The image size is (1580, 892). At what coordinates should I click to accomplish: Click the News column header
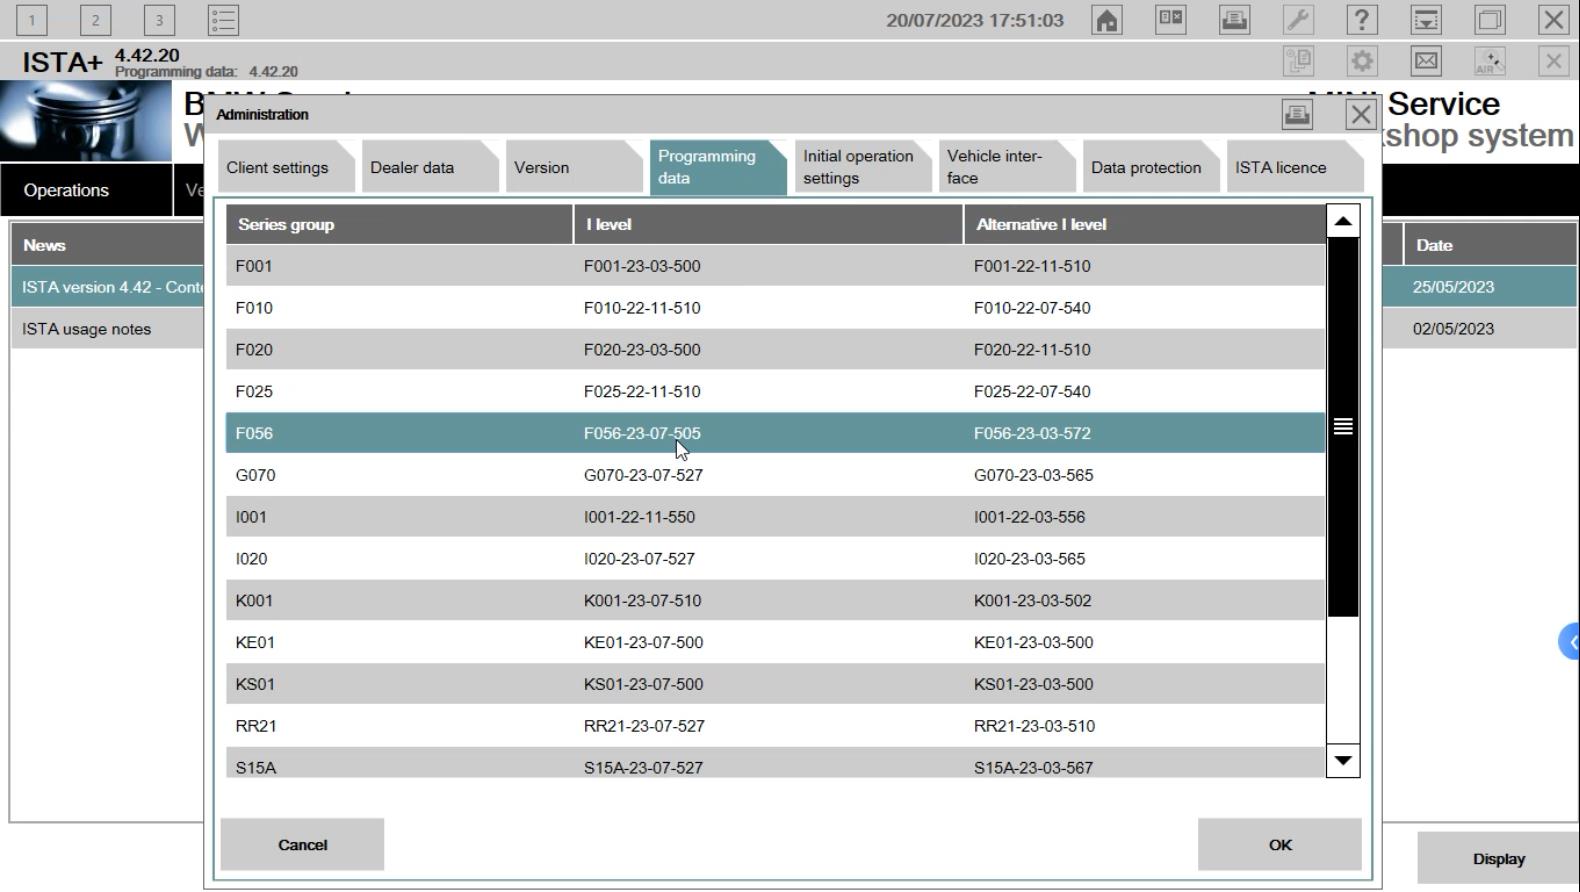(x=108, y=245)
